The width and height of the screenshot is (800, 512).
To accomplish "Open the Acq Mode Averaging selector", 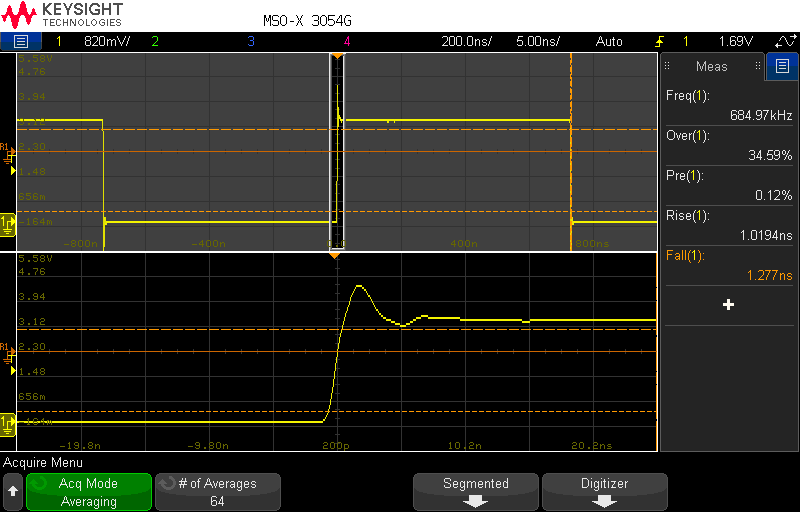I will [89, 492].
